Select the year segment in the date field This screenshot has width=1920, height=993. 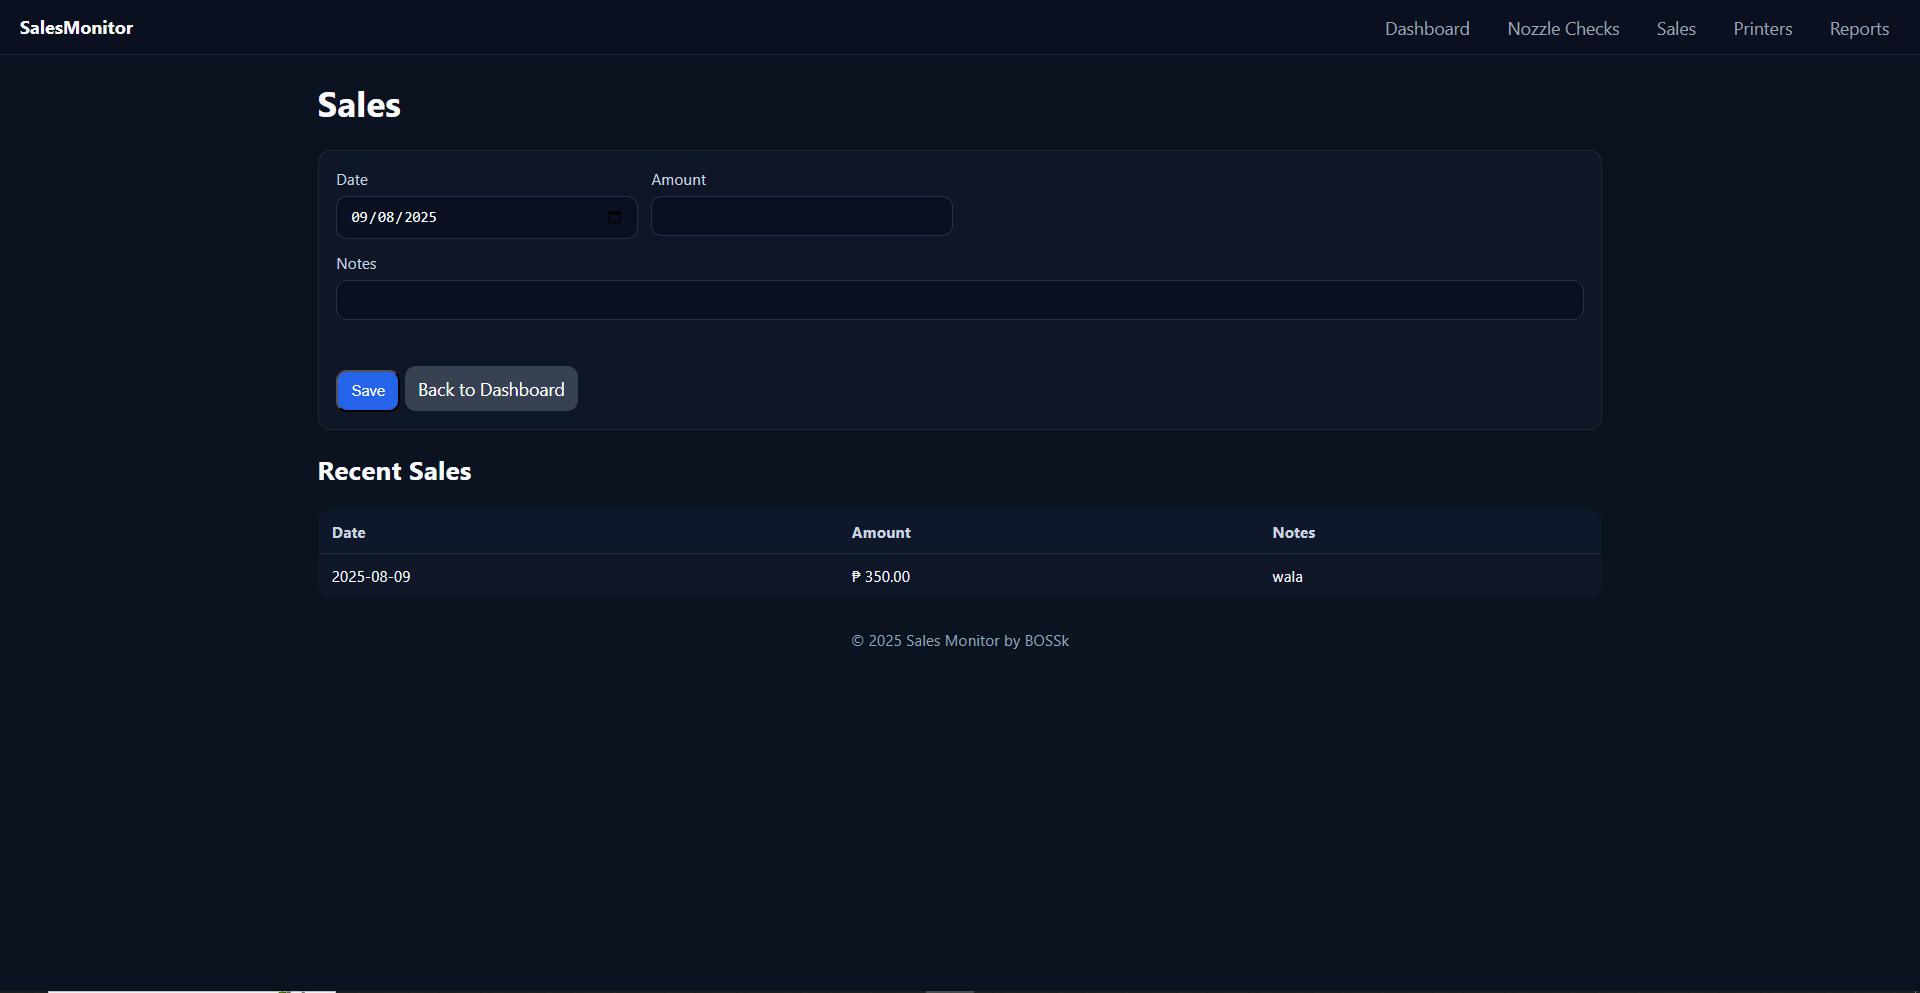[x=419, y=217]
